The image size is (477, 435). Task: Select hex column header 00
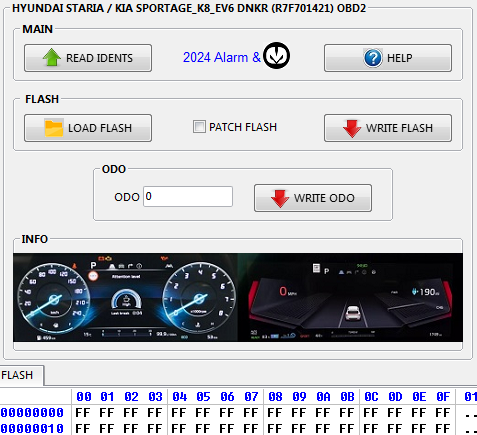tap(84, 397)
